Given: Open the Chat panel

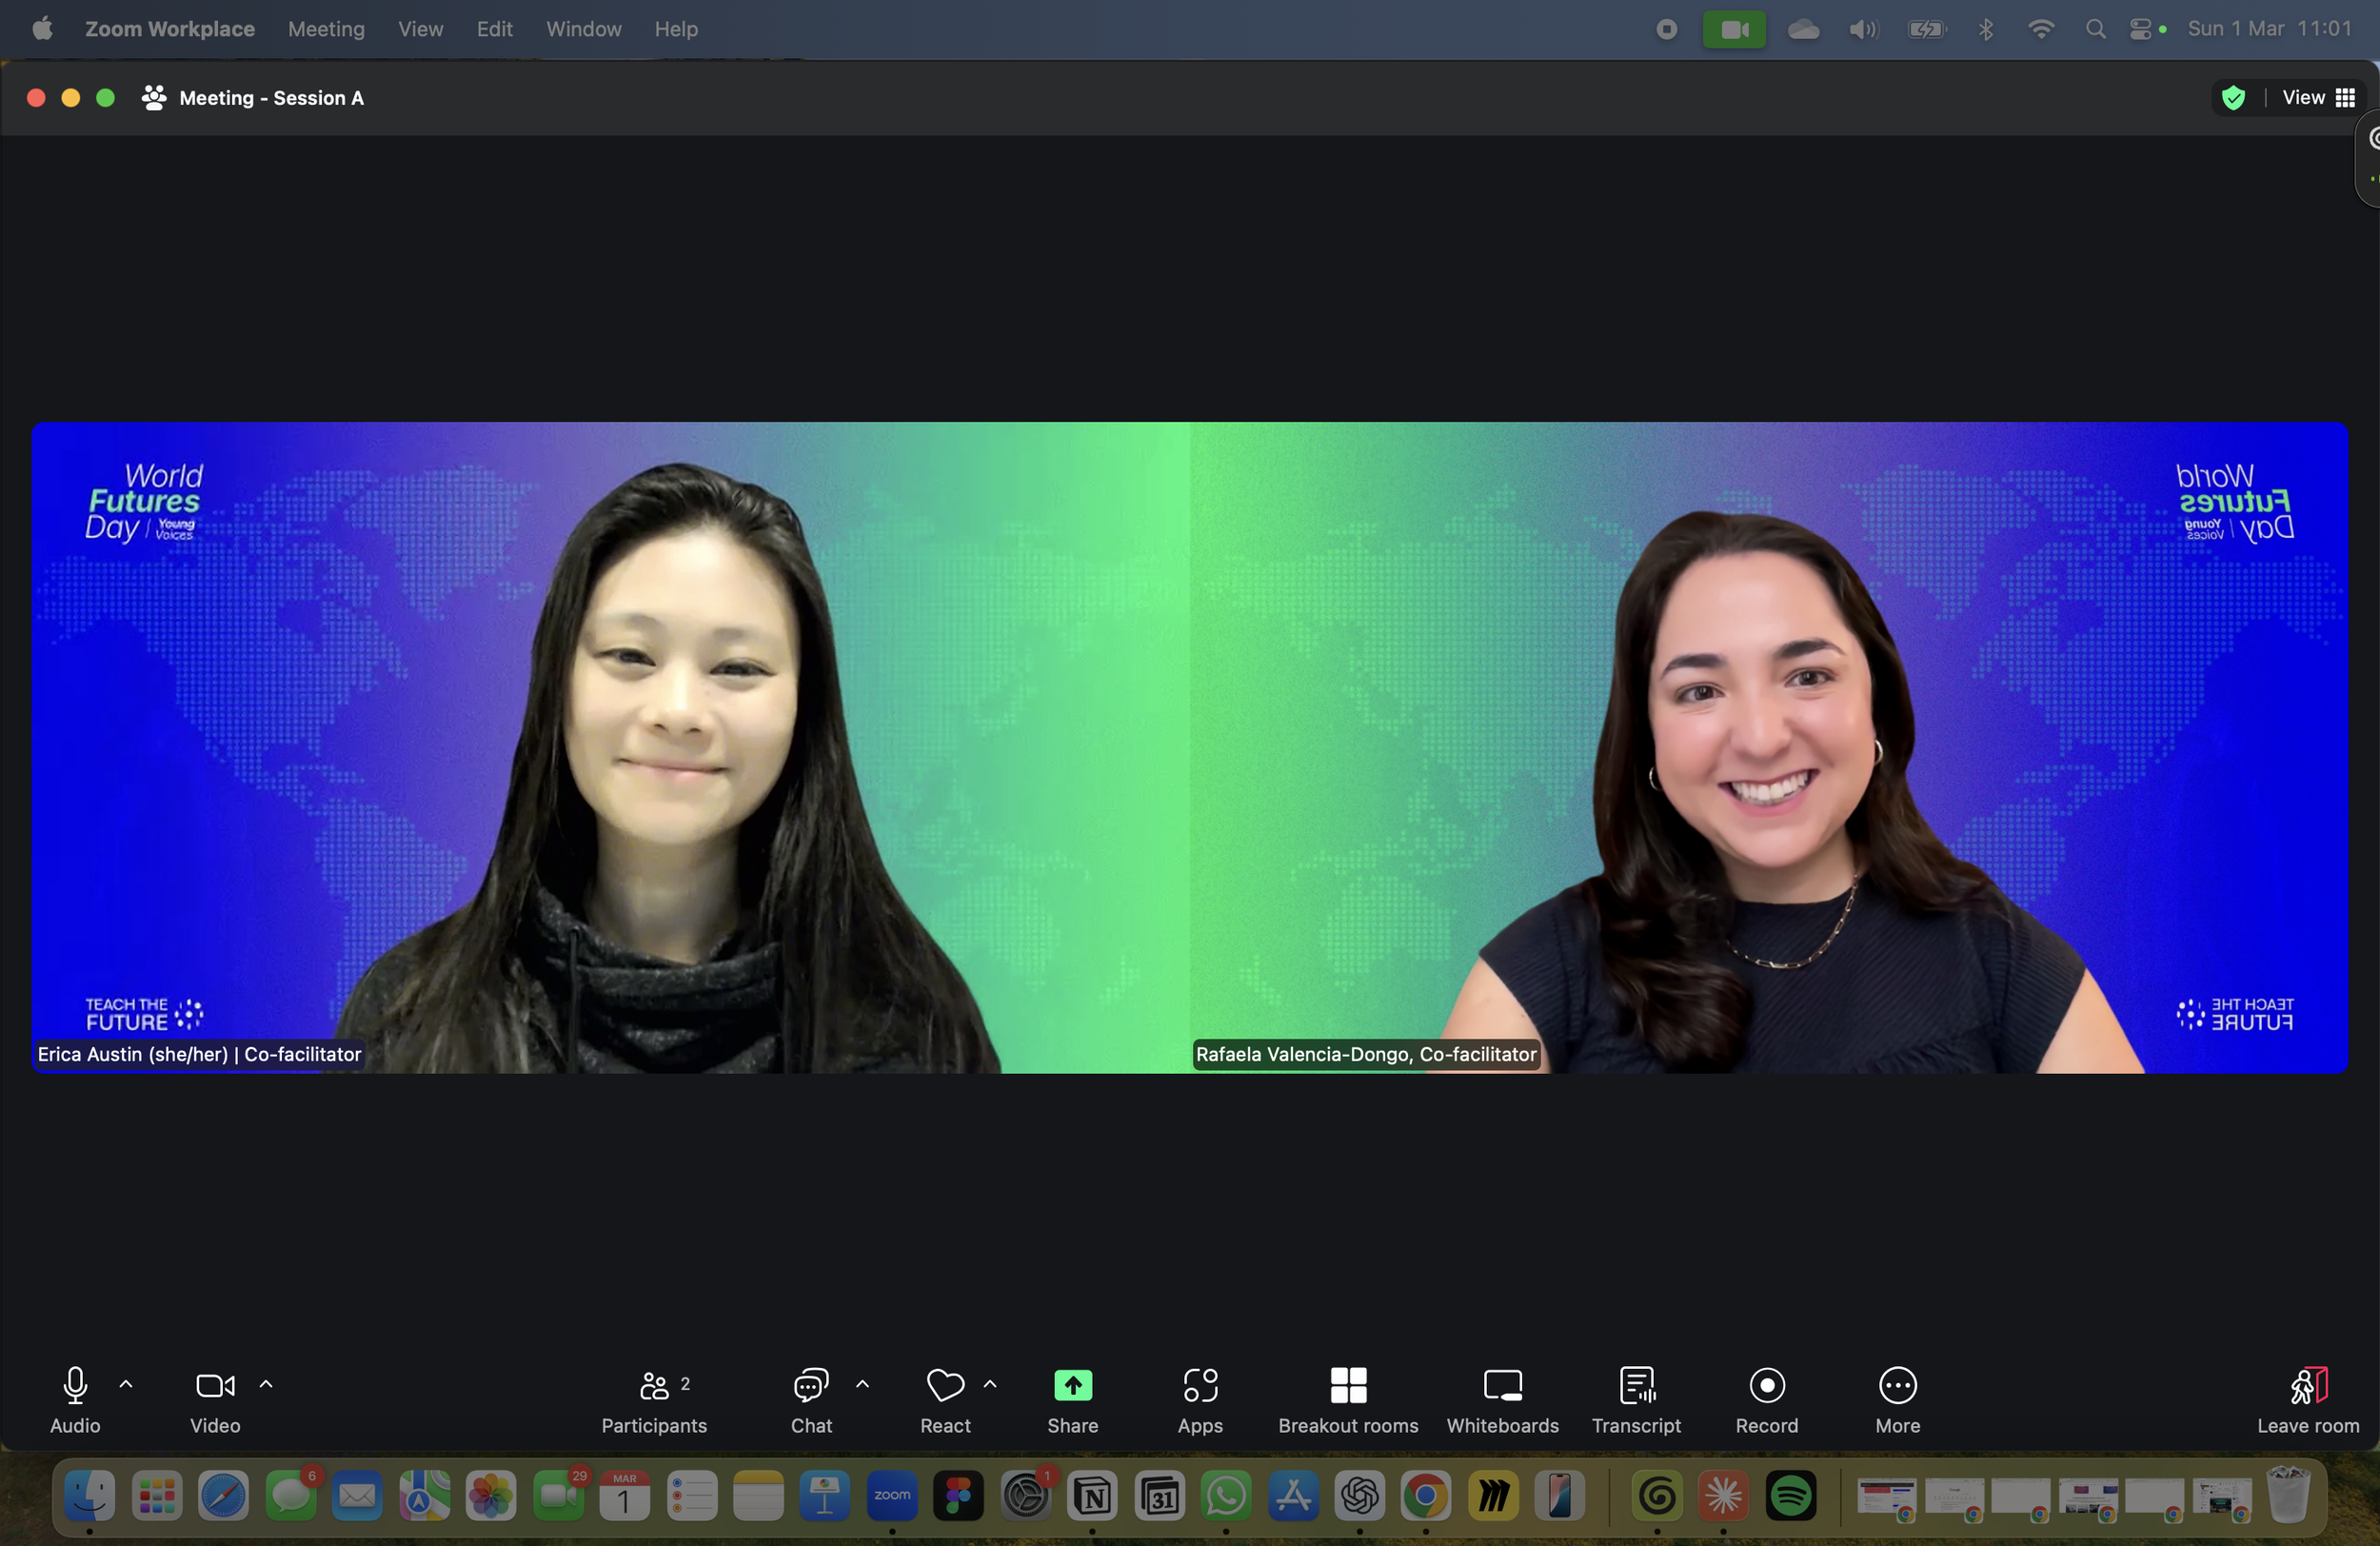Looking at the screenshot, I should click(811, 1399).
